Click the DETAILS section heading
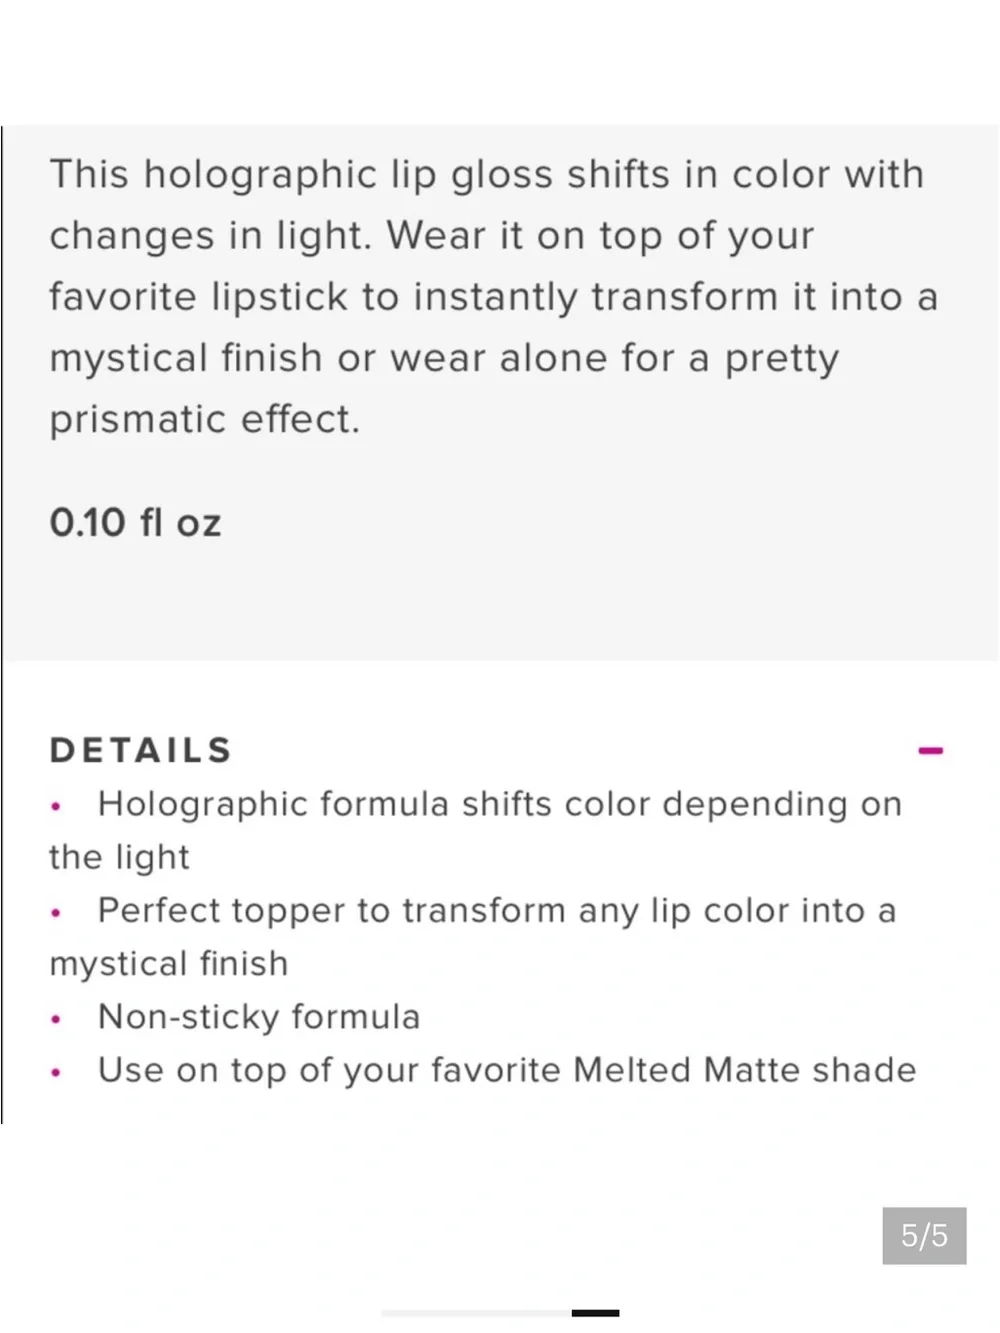Image resolution: width=1000 pixels, height=1333 pixels. point(141,750)
